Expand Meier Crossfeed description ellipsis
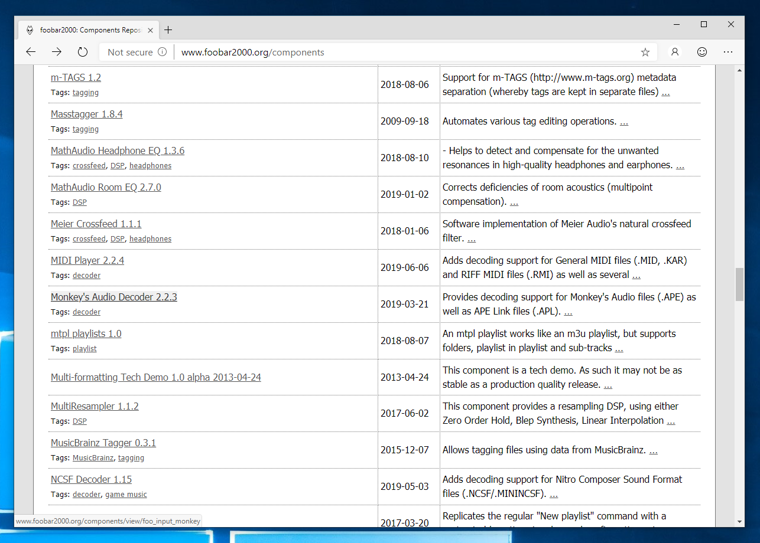760x543 pixels. 471,240
